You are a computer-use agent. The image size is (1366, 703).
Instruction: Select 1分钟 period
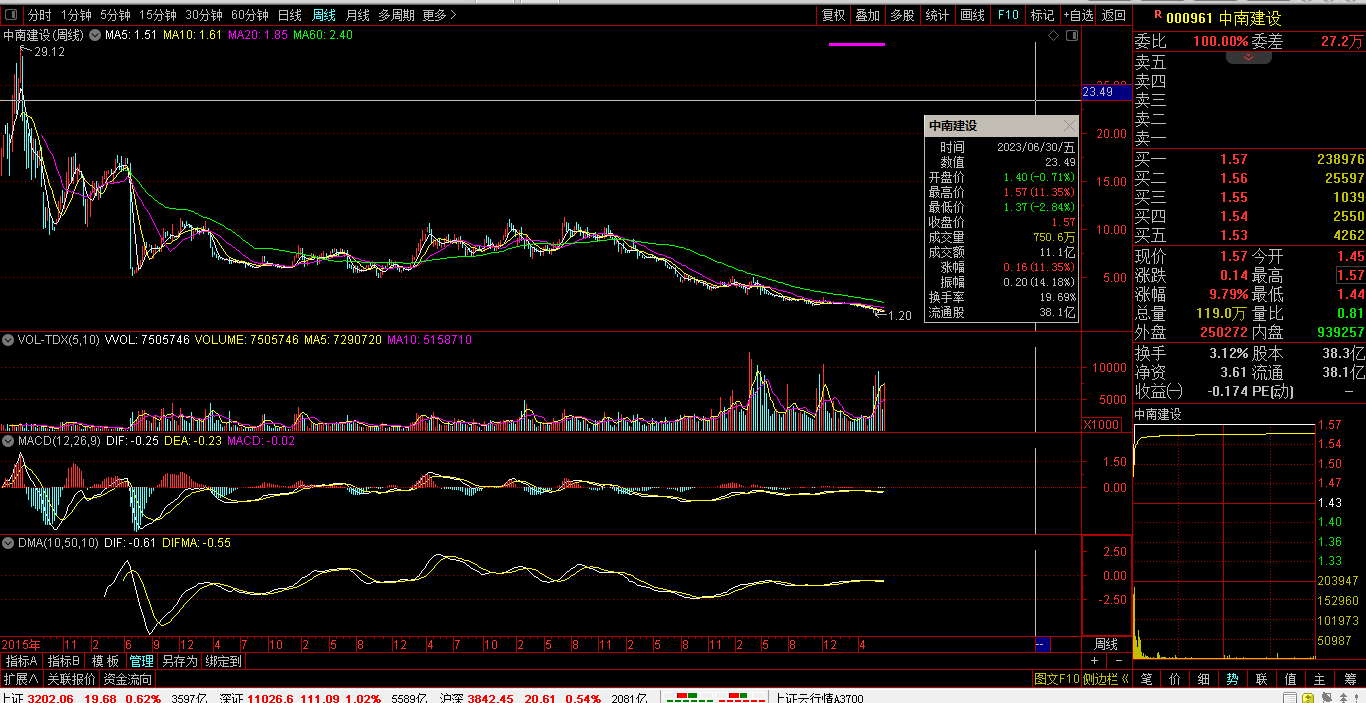[x=76, y=15]
